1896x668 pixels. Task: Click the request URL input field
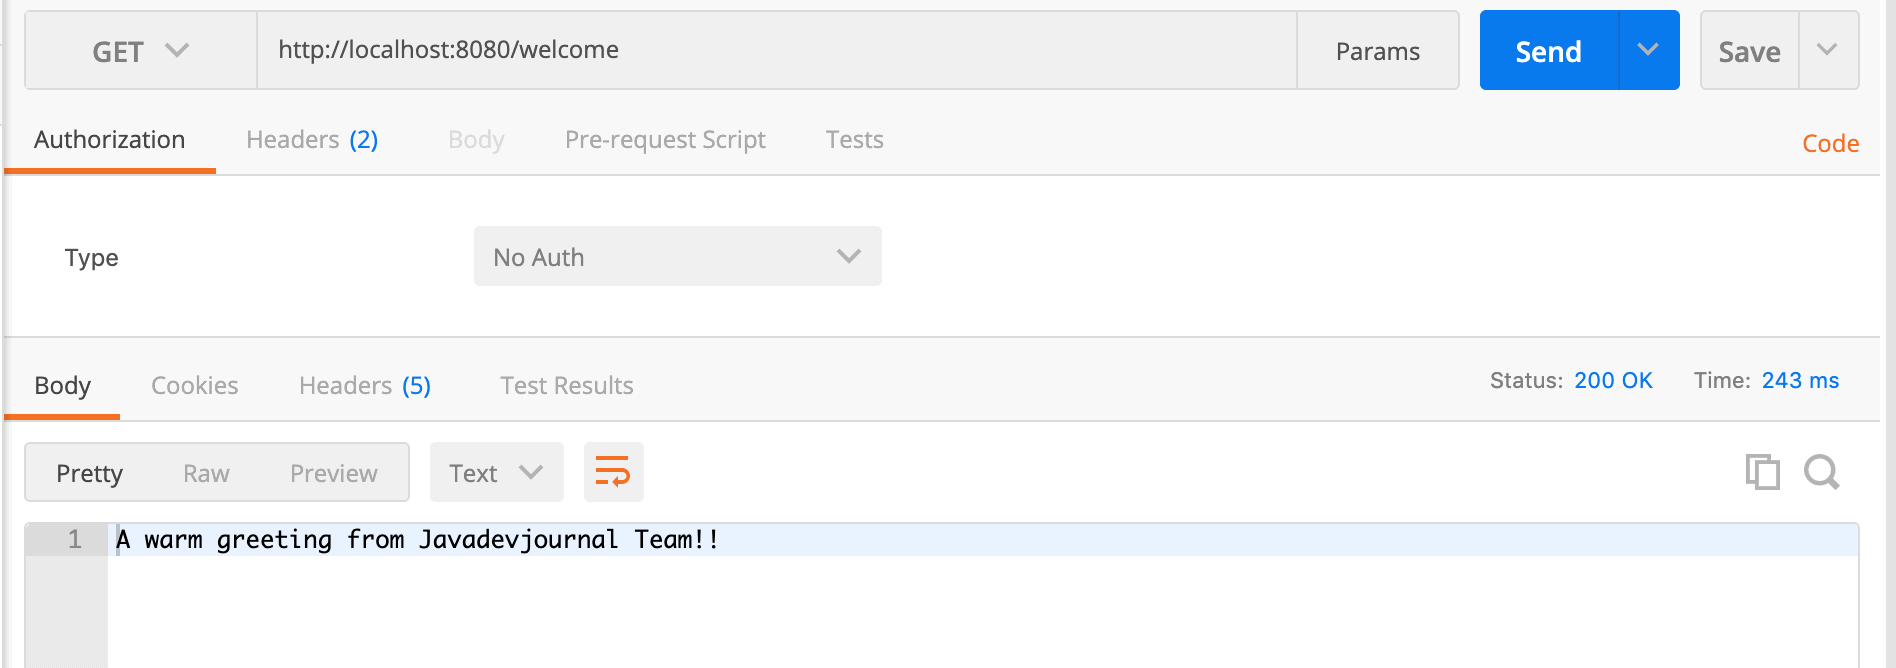click(x=777, y=50)
